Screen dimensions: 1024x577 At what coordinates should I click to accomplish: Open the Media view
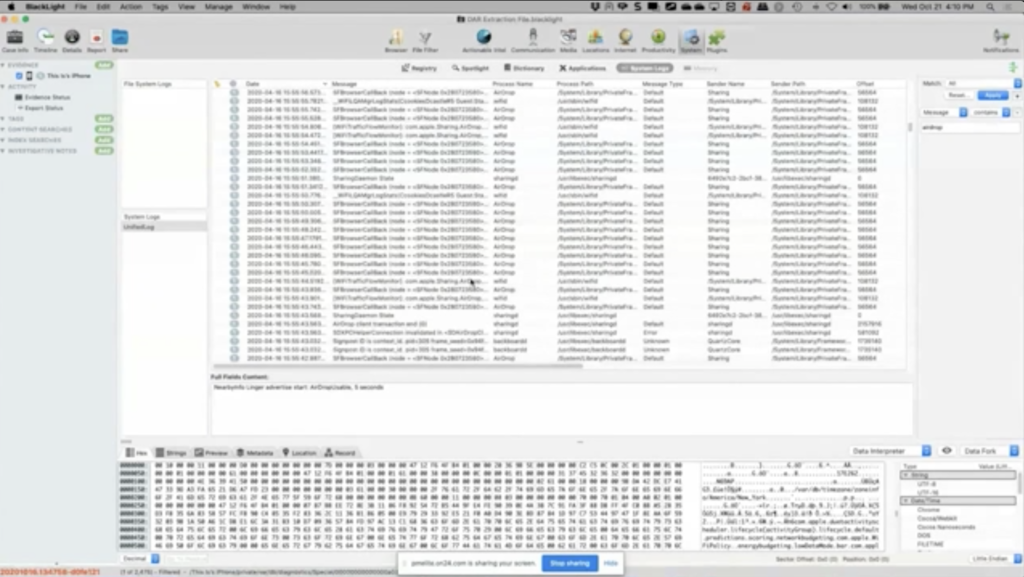568,40
